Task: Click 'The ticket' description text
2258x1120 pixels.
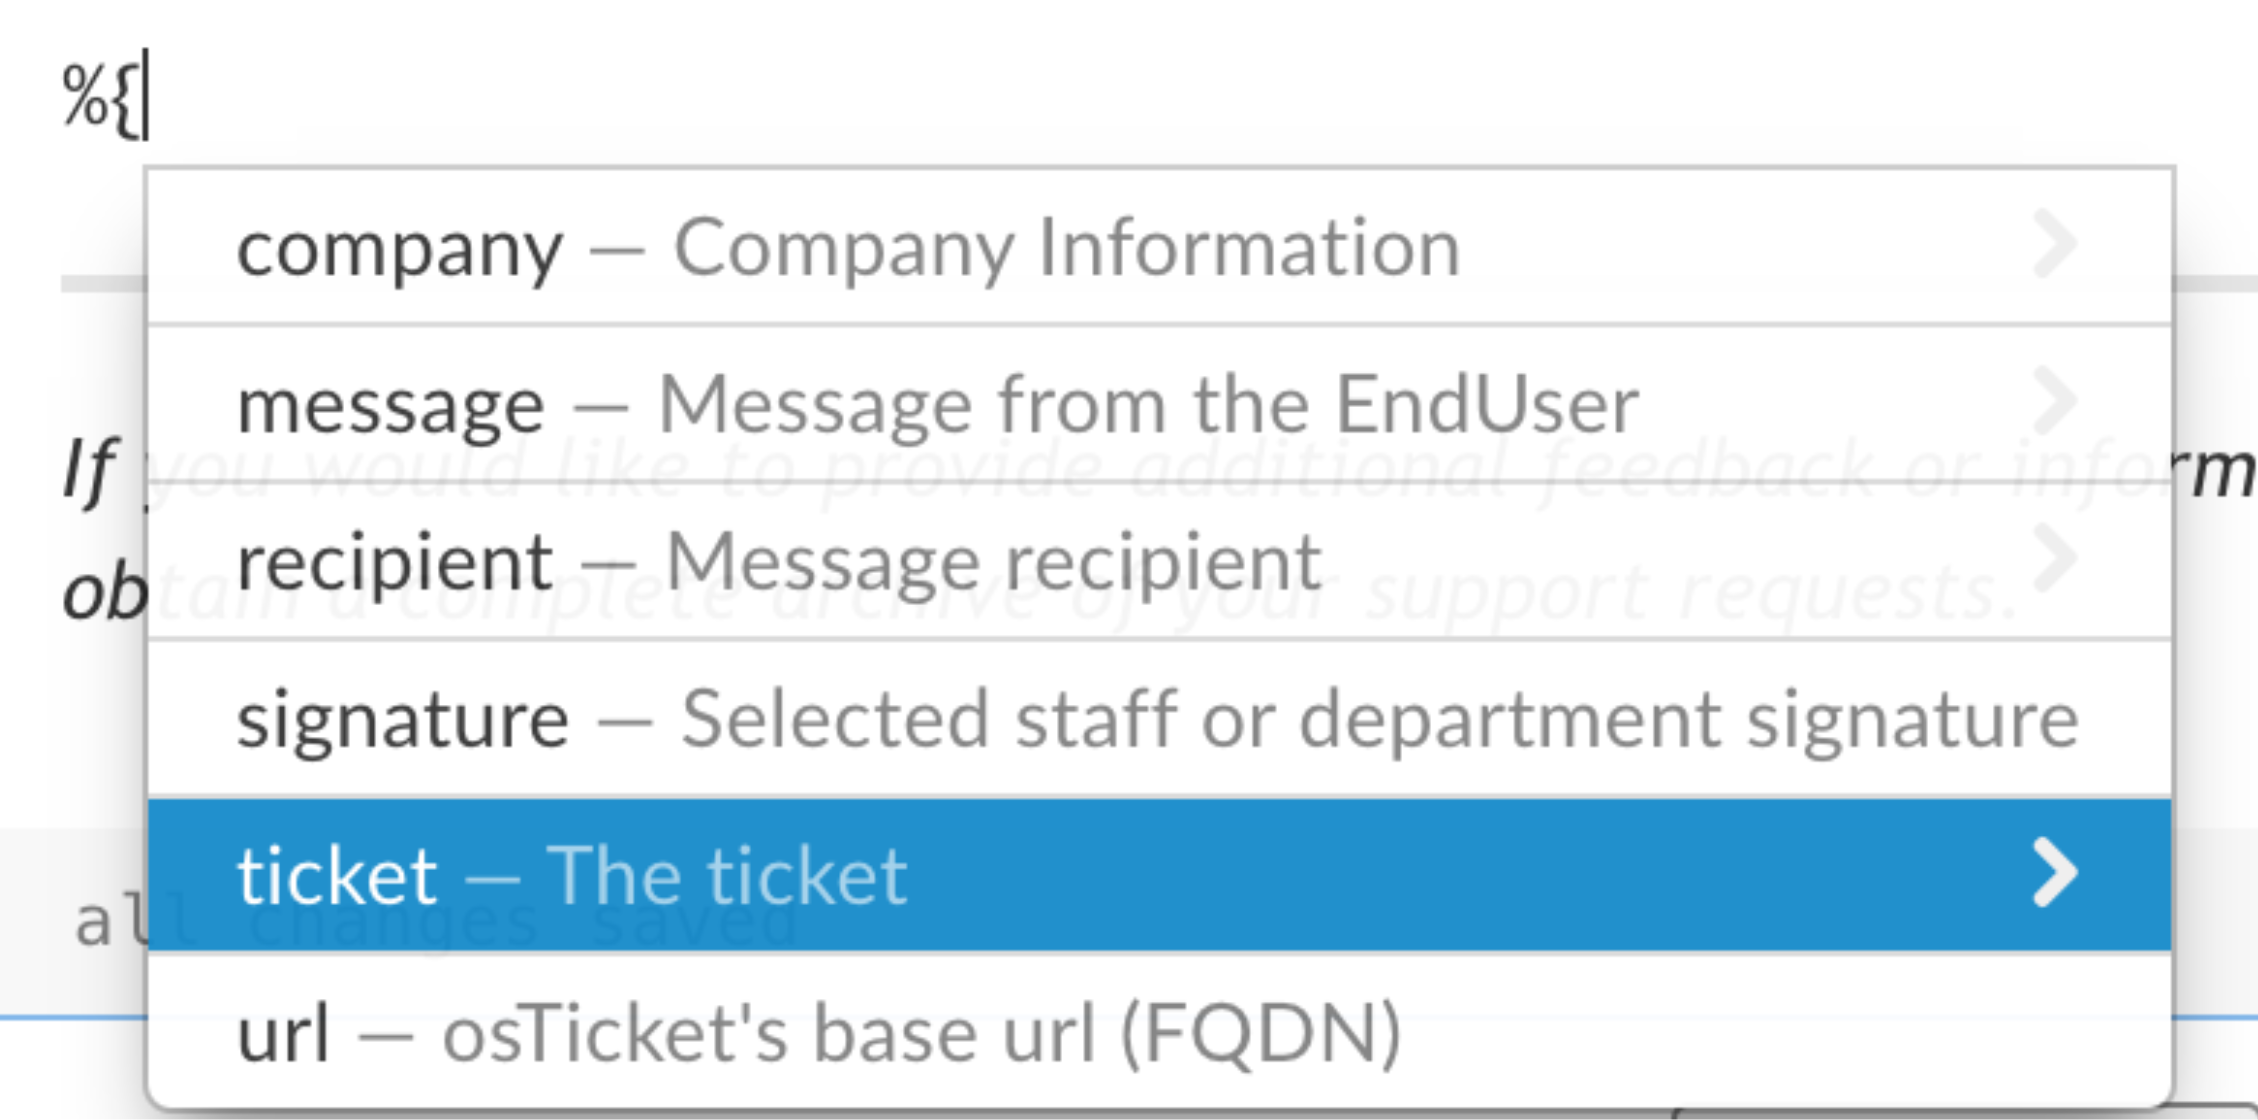Action: [x=727, y=875]
